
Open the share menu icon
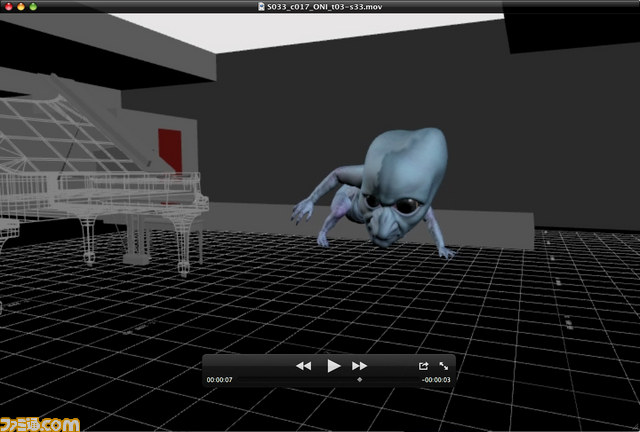[423, 366]
